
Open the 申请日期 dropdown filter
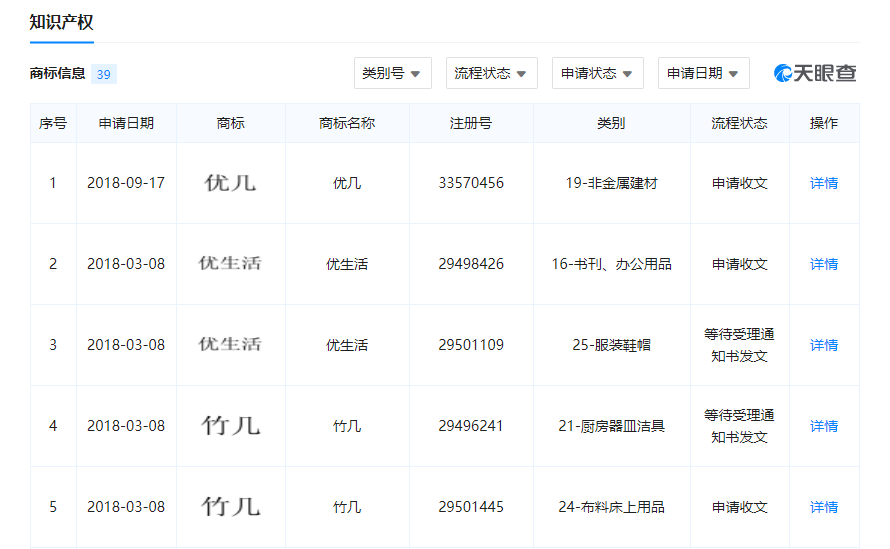704,73
